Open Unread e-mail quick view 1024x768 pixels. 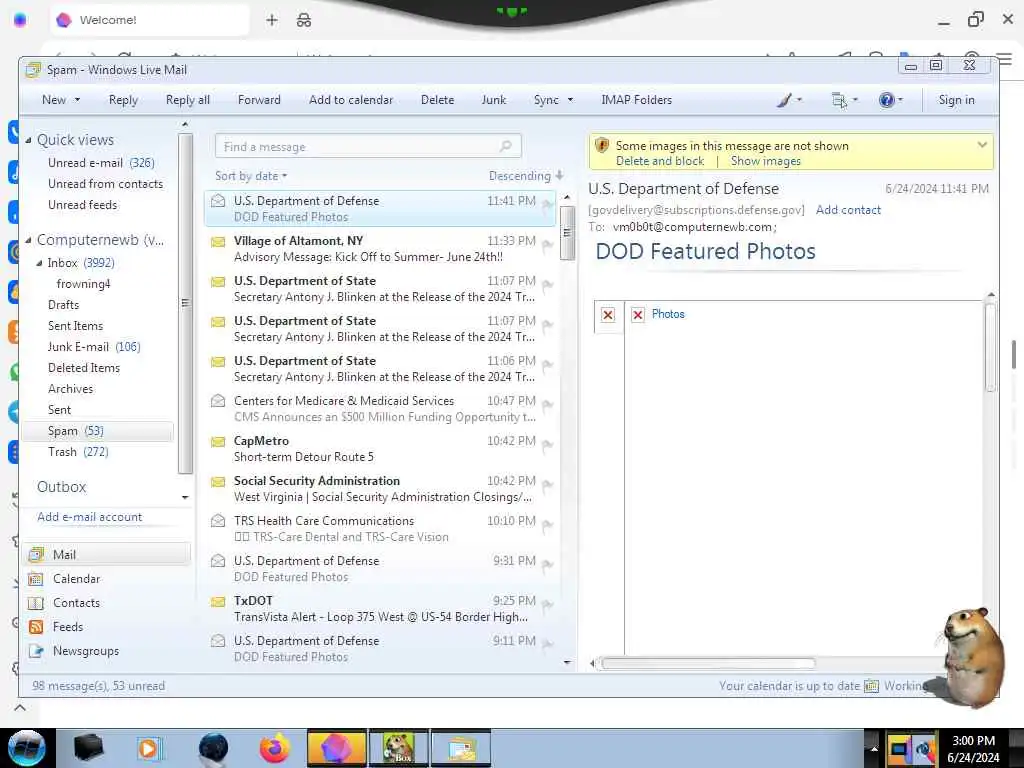(x=101, y=163)
